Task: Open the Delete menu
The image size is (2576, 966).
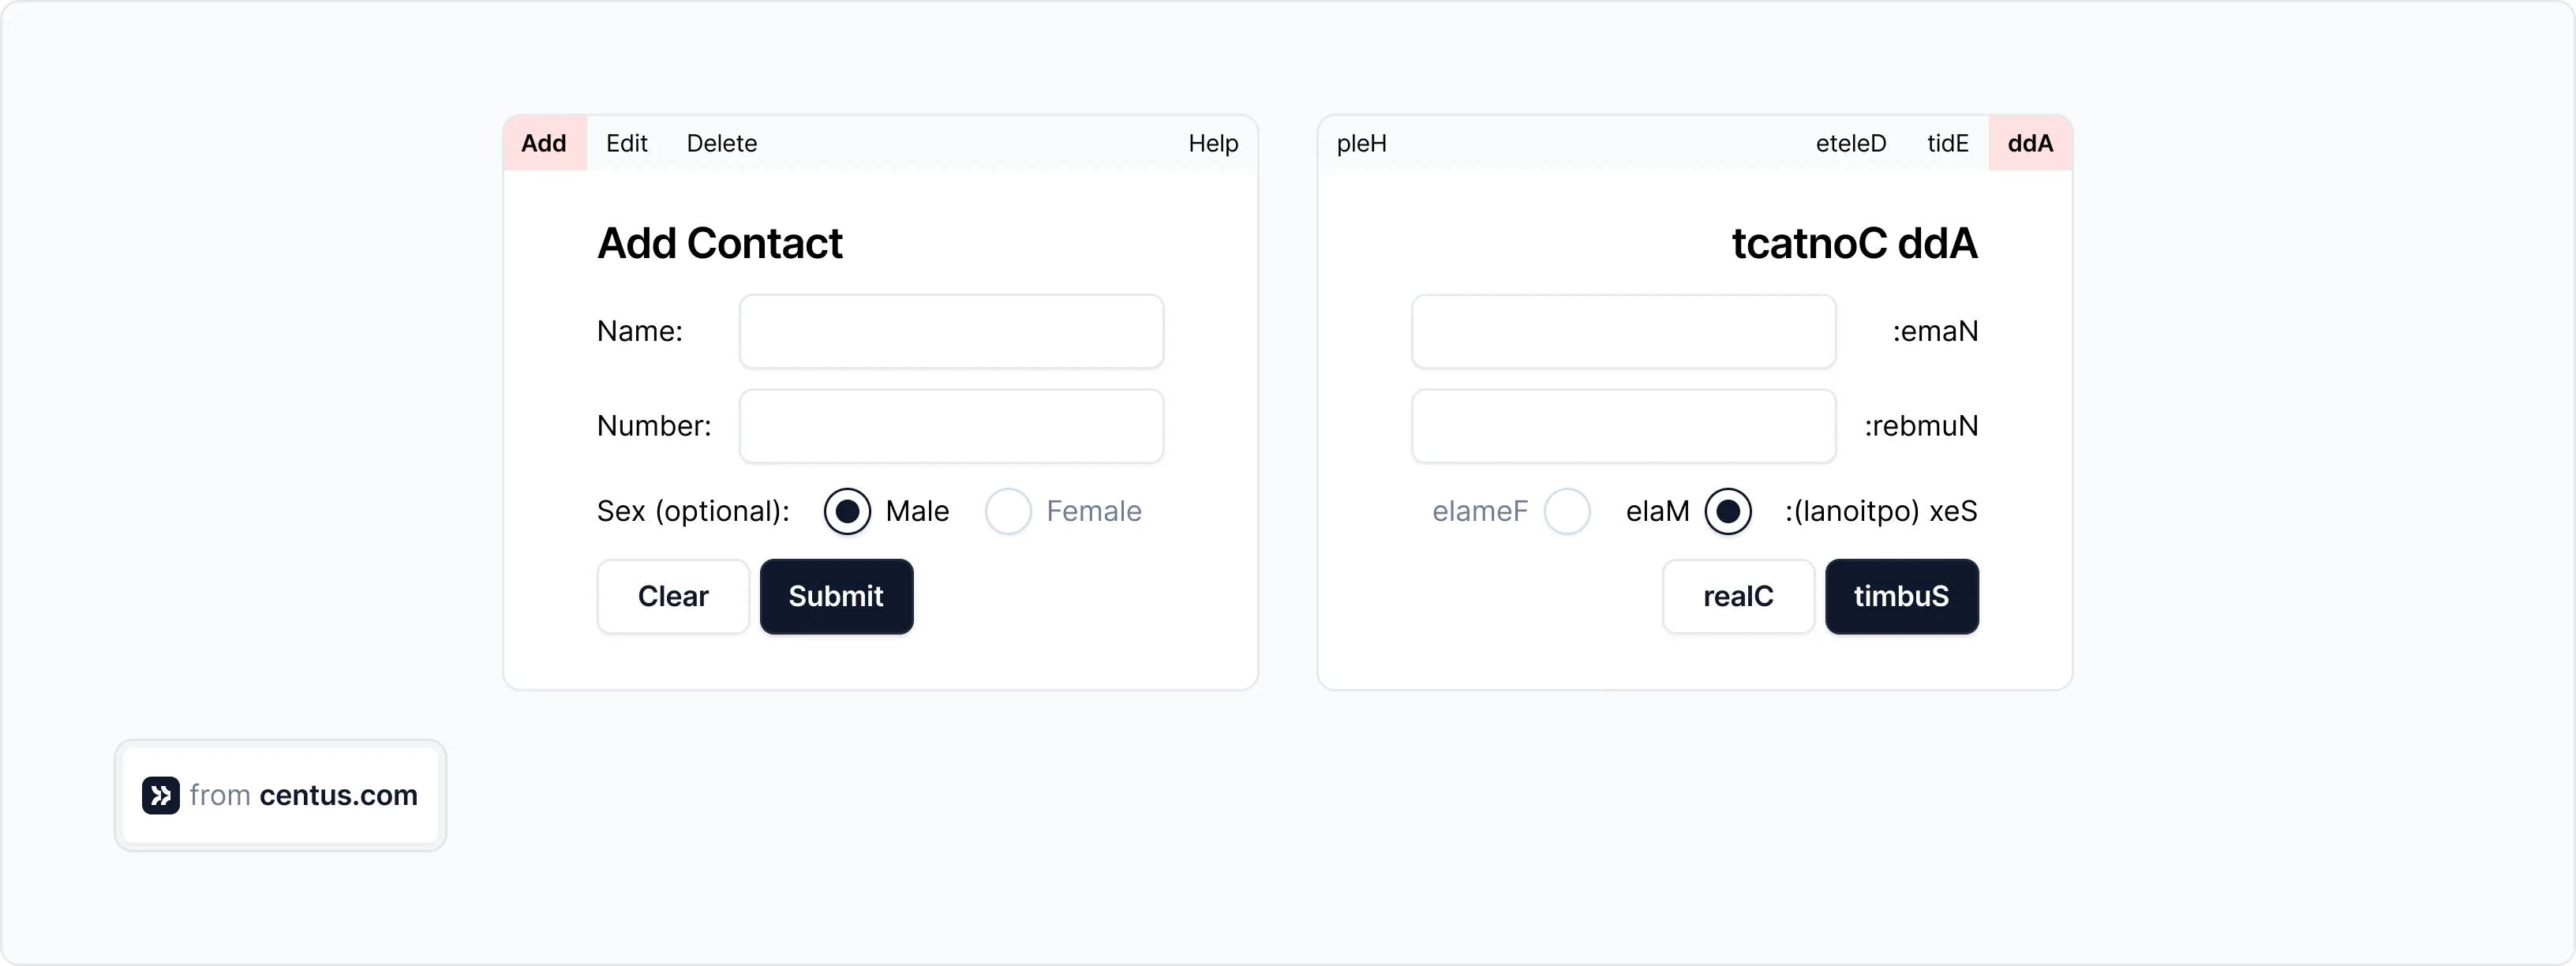Action: click(x=721, y=143)
